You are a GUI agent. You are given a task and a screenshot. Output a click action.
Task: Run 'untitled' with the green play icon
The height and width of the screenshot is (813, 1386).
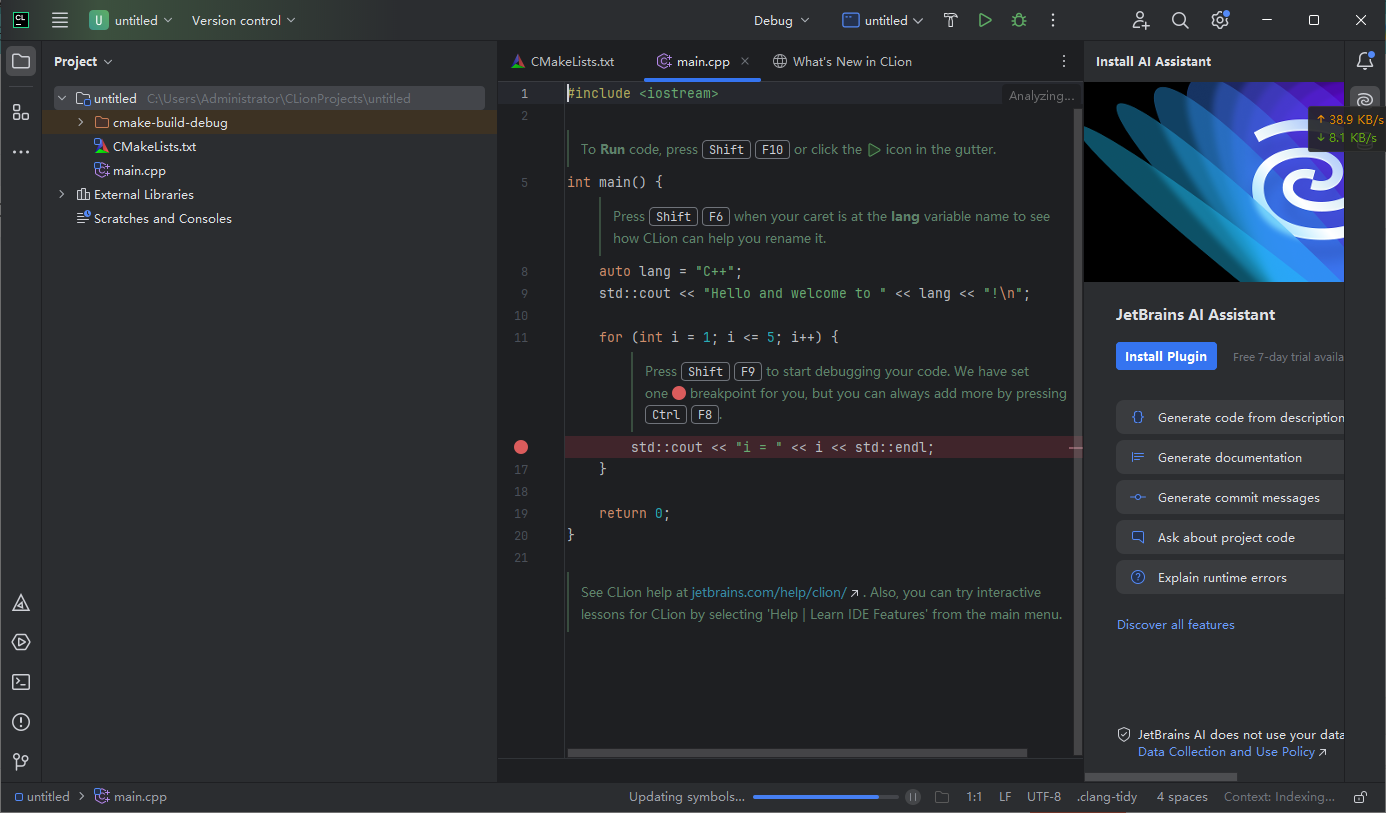point(985,20)
